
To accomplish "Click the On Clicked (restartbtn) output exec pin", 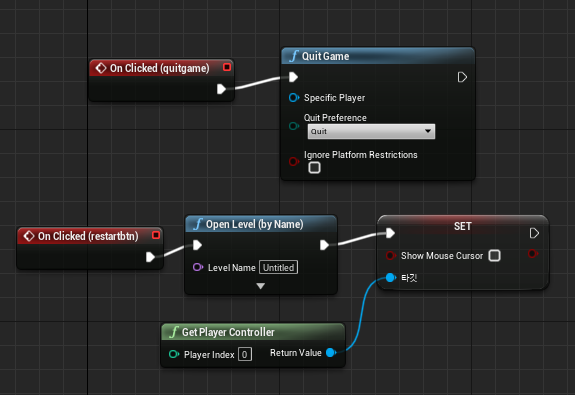I will pyautogui.click(x=150, y=257).
